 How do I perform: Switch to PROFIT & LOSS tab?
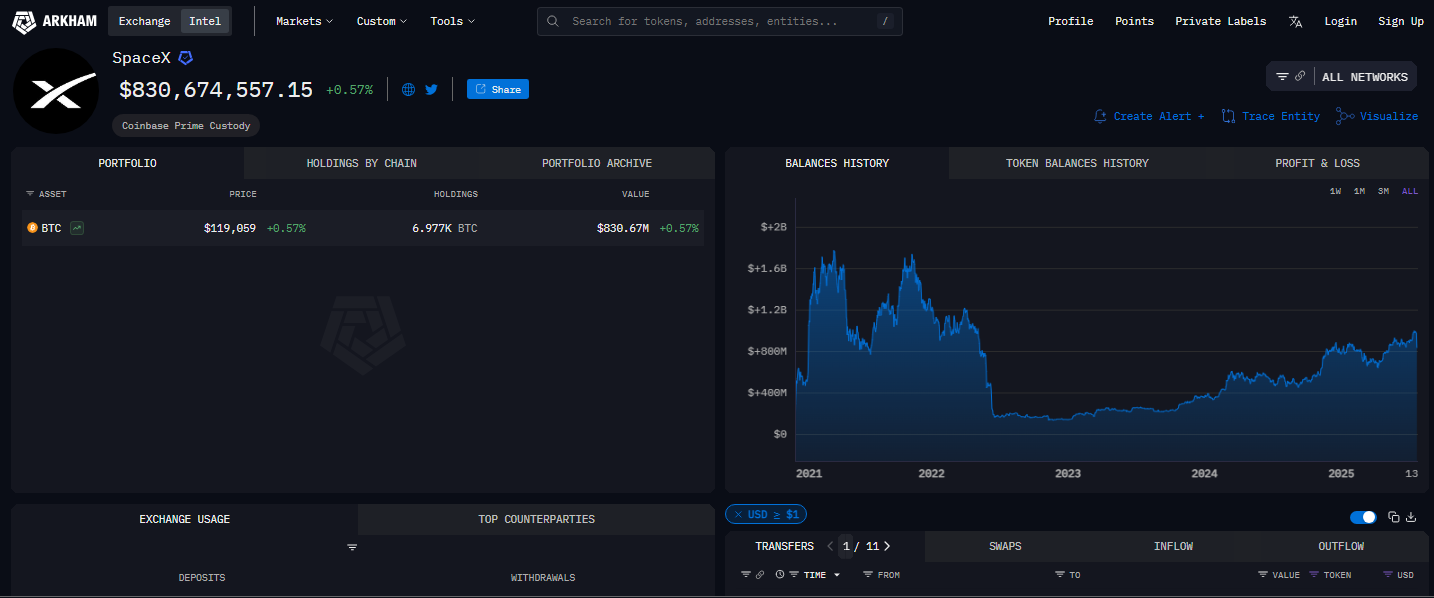1317,163
